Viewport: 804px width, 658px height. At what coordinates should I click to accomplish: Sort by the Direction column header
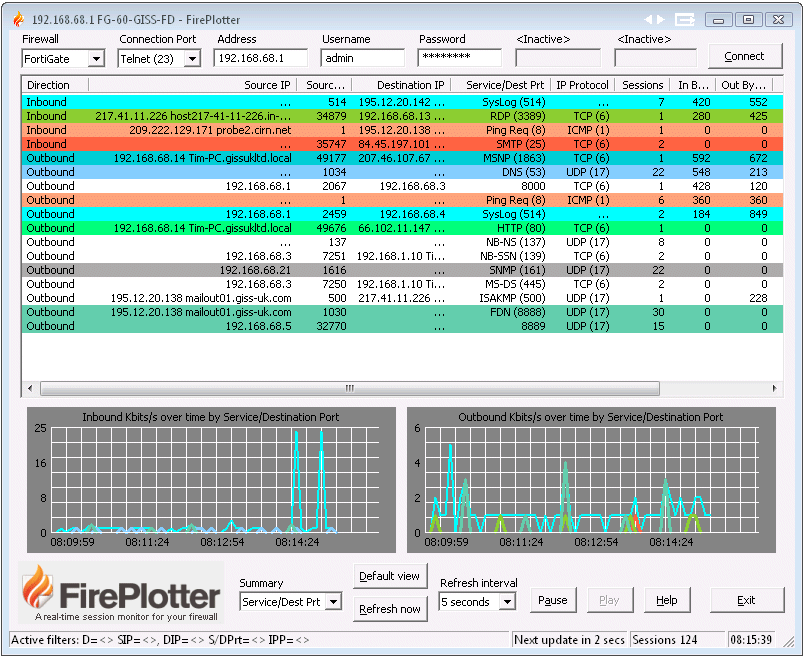tap(55, 85)
